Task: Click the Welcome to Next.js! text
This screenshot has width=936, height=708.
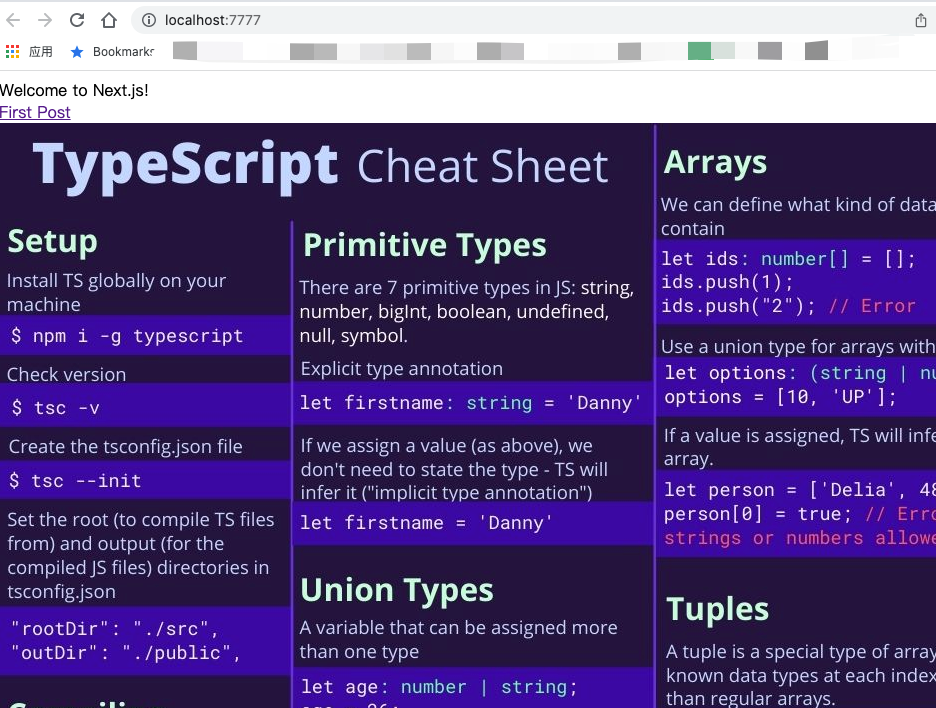Action: pyautogui.click(x=74, y=90)
